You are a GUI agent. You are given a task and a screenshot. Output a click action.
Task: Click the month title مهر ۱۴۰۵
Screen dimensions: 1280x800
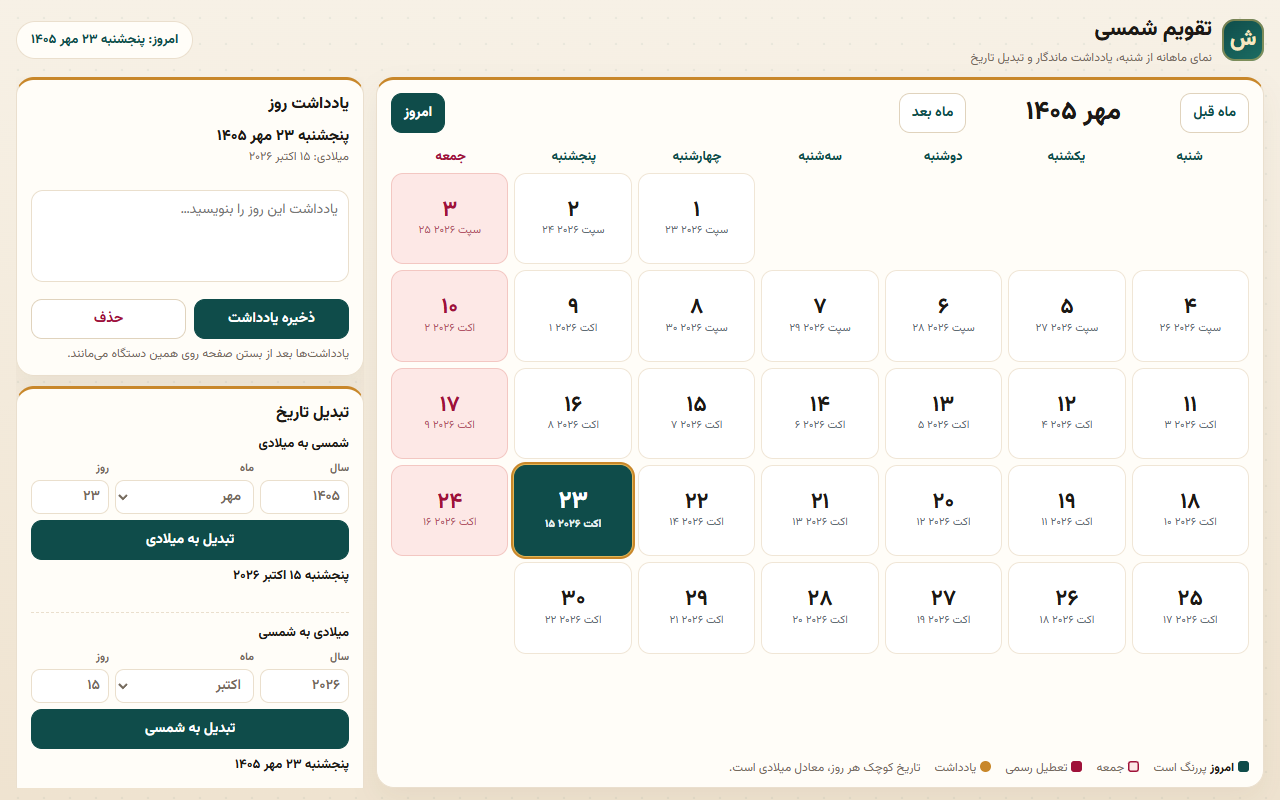(1073, 112)
